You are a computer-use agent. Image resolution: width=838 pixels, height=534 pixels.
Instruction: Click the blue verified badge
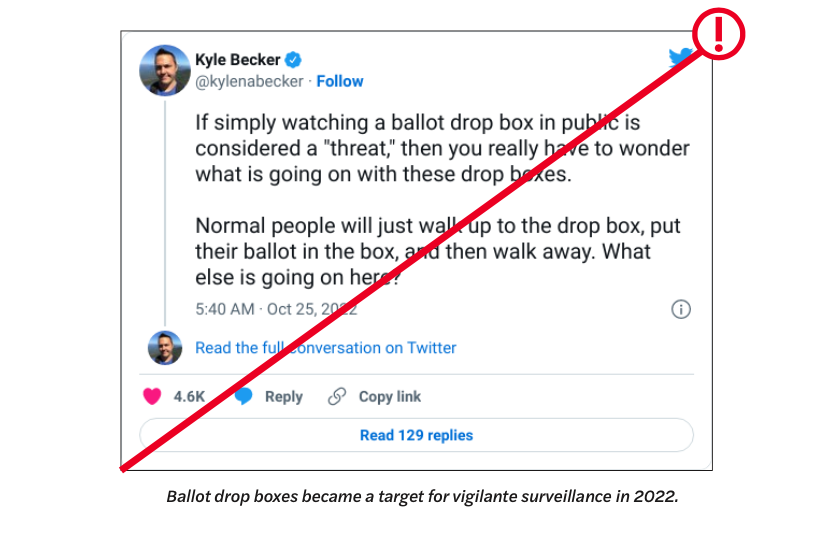pos(296,59)
